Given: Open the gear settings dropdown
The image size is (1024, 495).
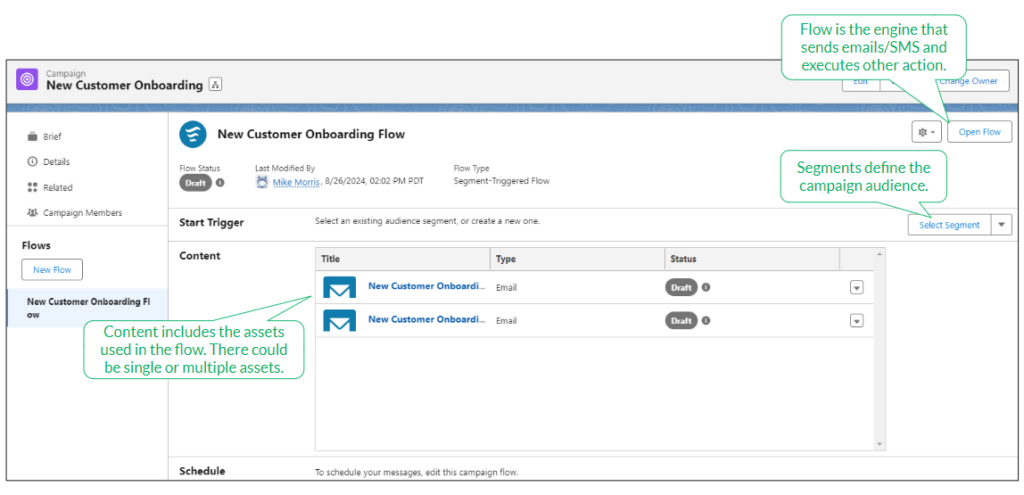Looking at the screenshot, I should click(x=926, y=132).
